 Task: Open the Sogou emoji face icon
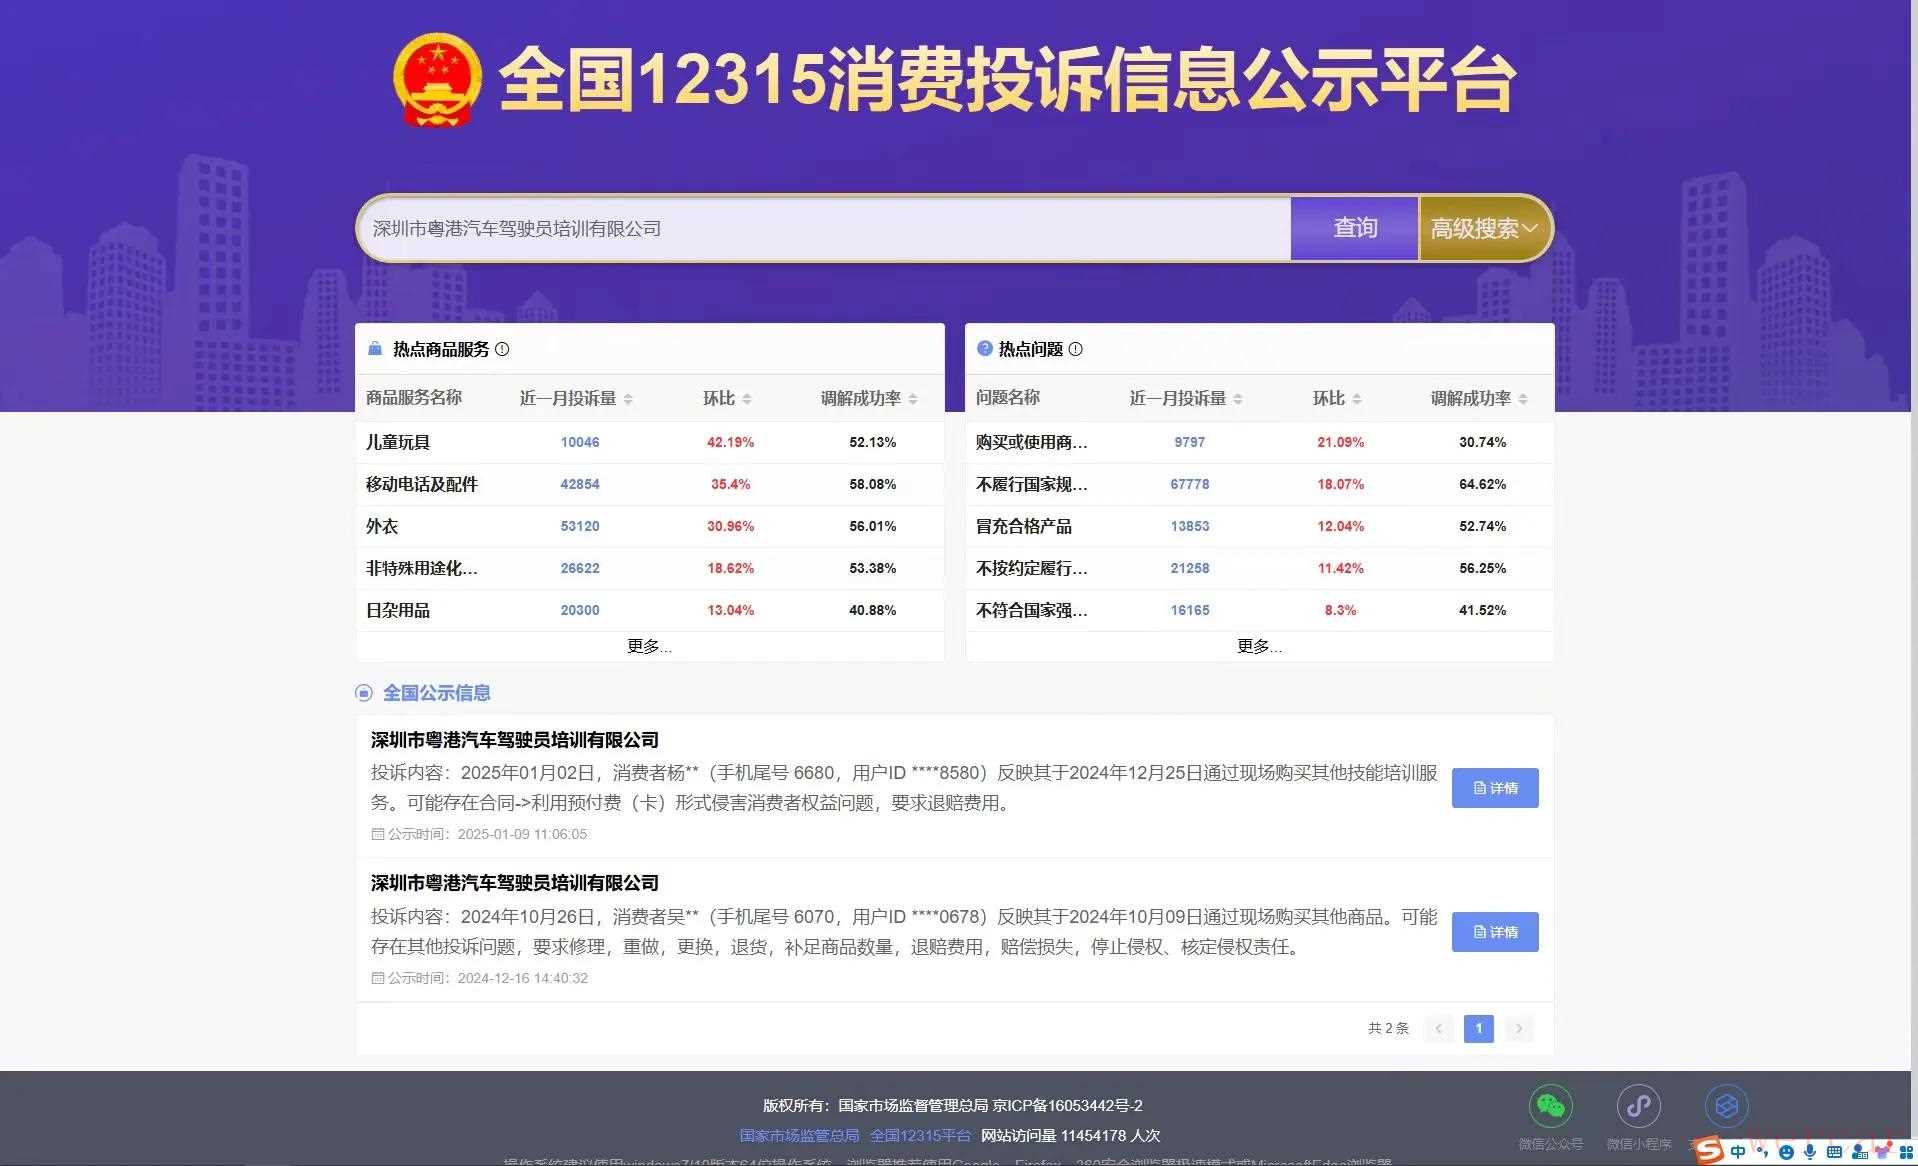pos(1786,1152)
